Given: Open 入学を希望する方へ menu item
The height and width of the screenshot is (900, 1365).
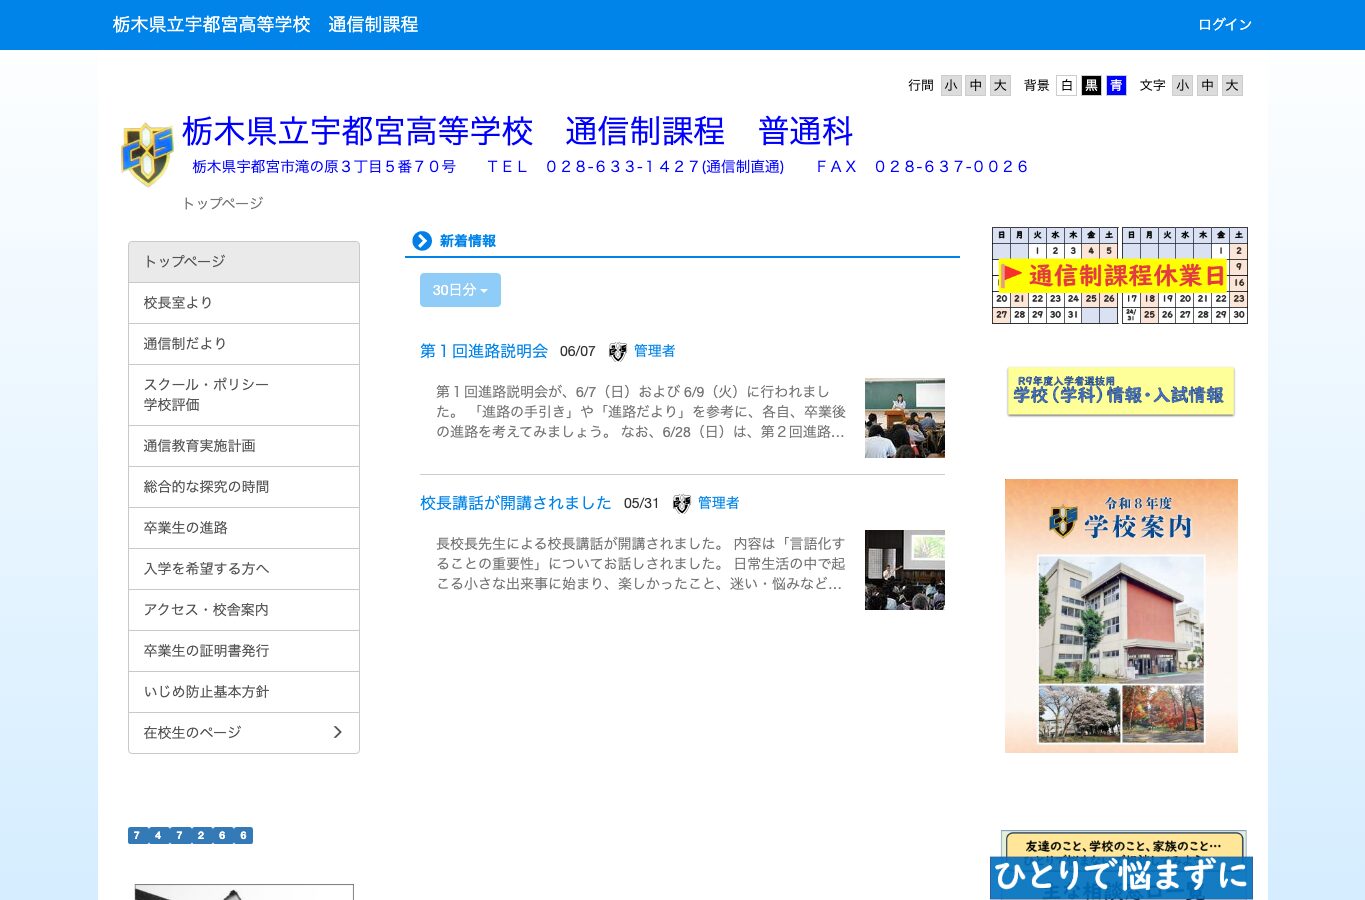Looking at the screenshot, I should click(x=244, y=569).
